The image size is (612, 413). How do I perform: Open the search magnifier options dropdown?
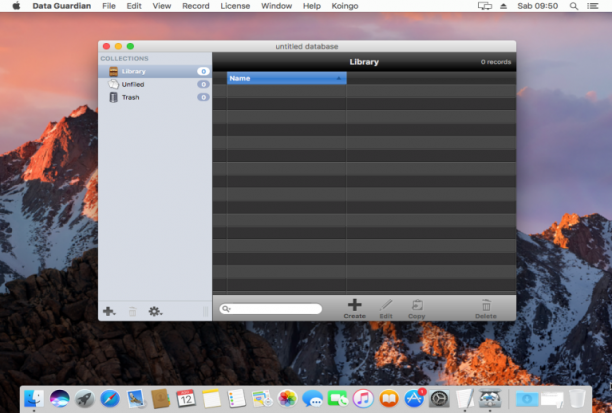click(226, 309)
